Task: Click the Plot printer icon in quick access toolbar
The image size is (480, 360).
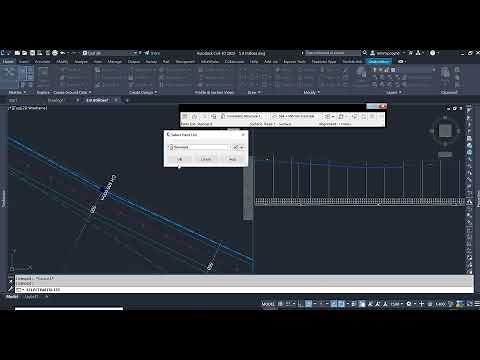Action: [x=55, y=53]
